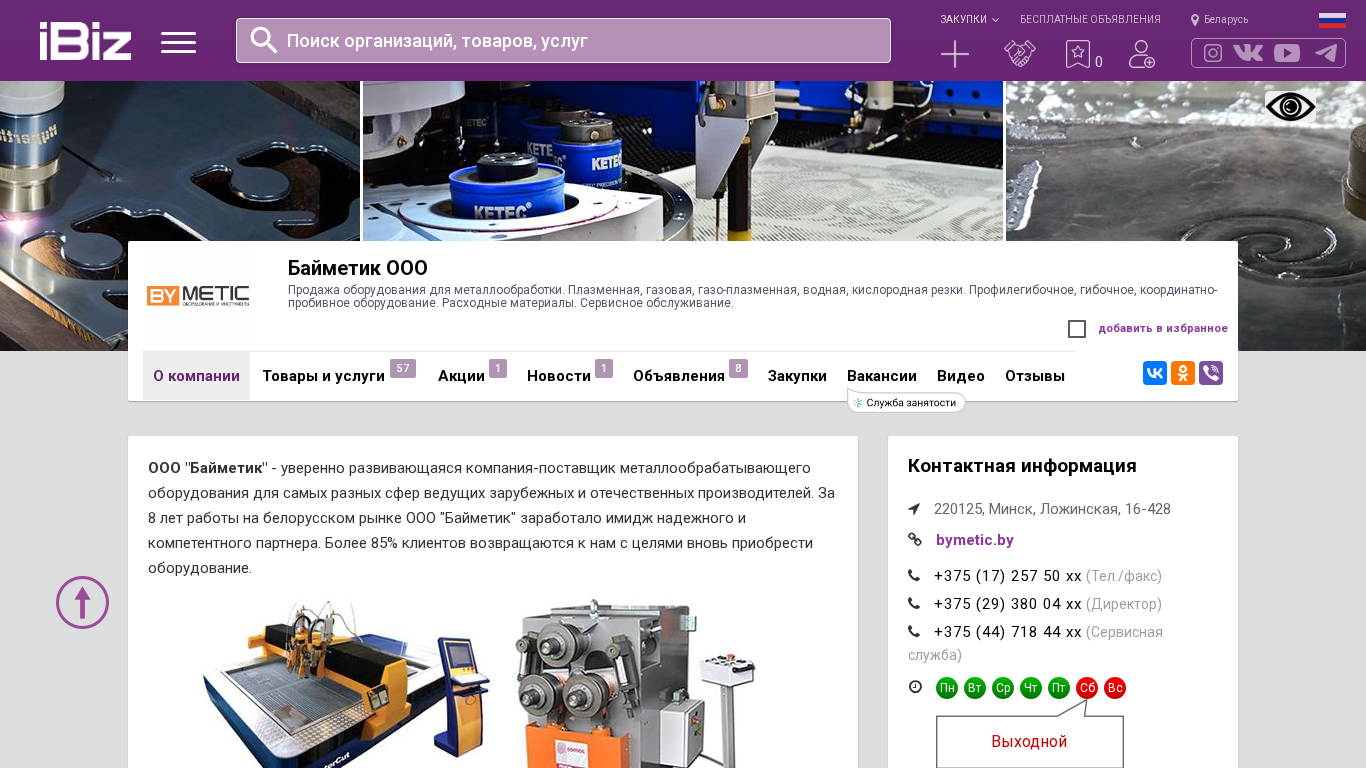Click the scroll-to-top arrow button

click(82, 602)
